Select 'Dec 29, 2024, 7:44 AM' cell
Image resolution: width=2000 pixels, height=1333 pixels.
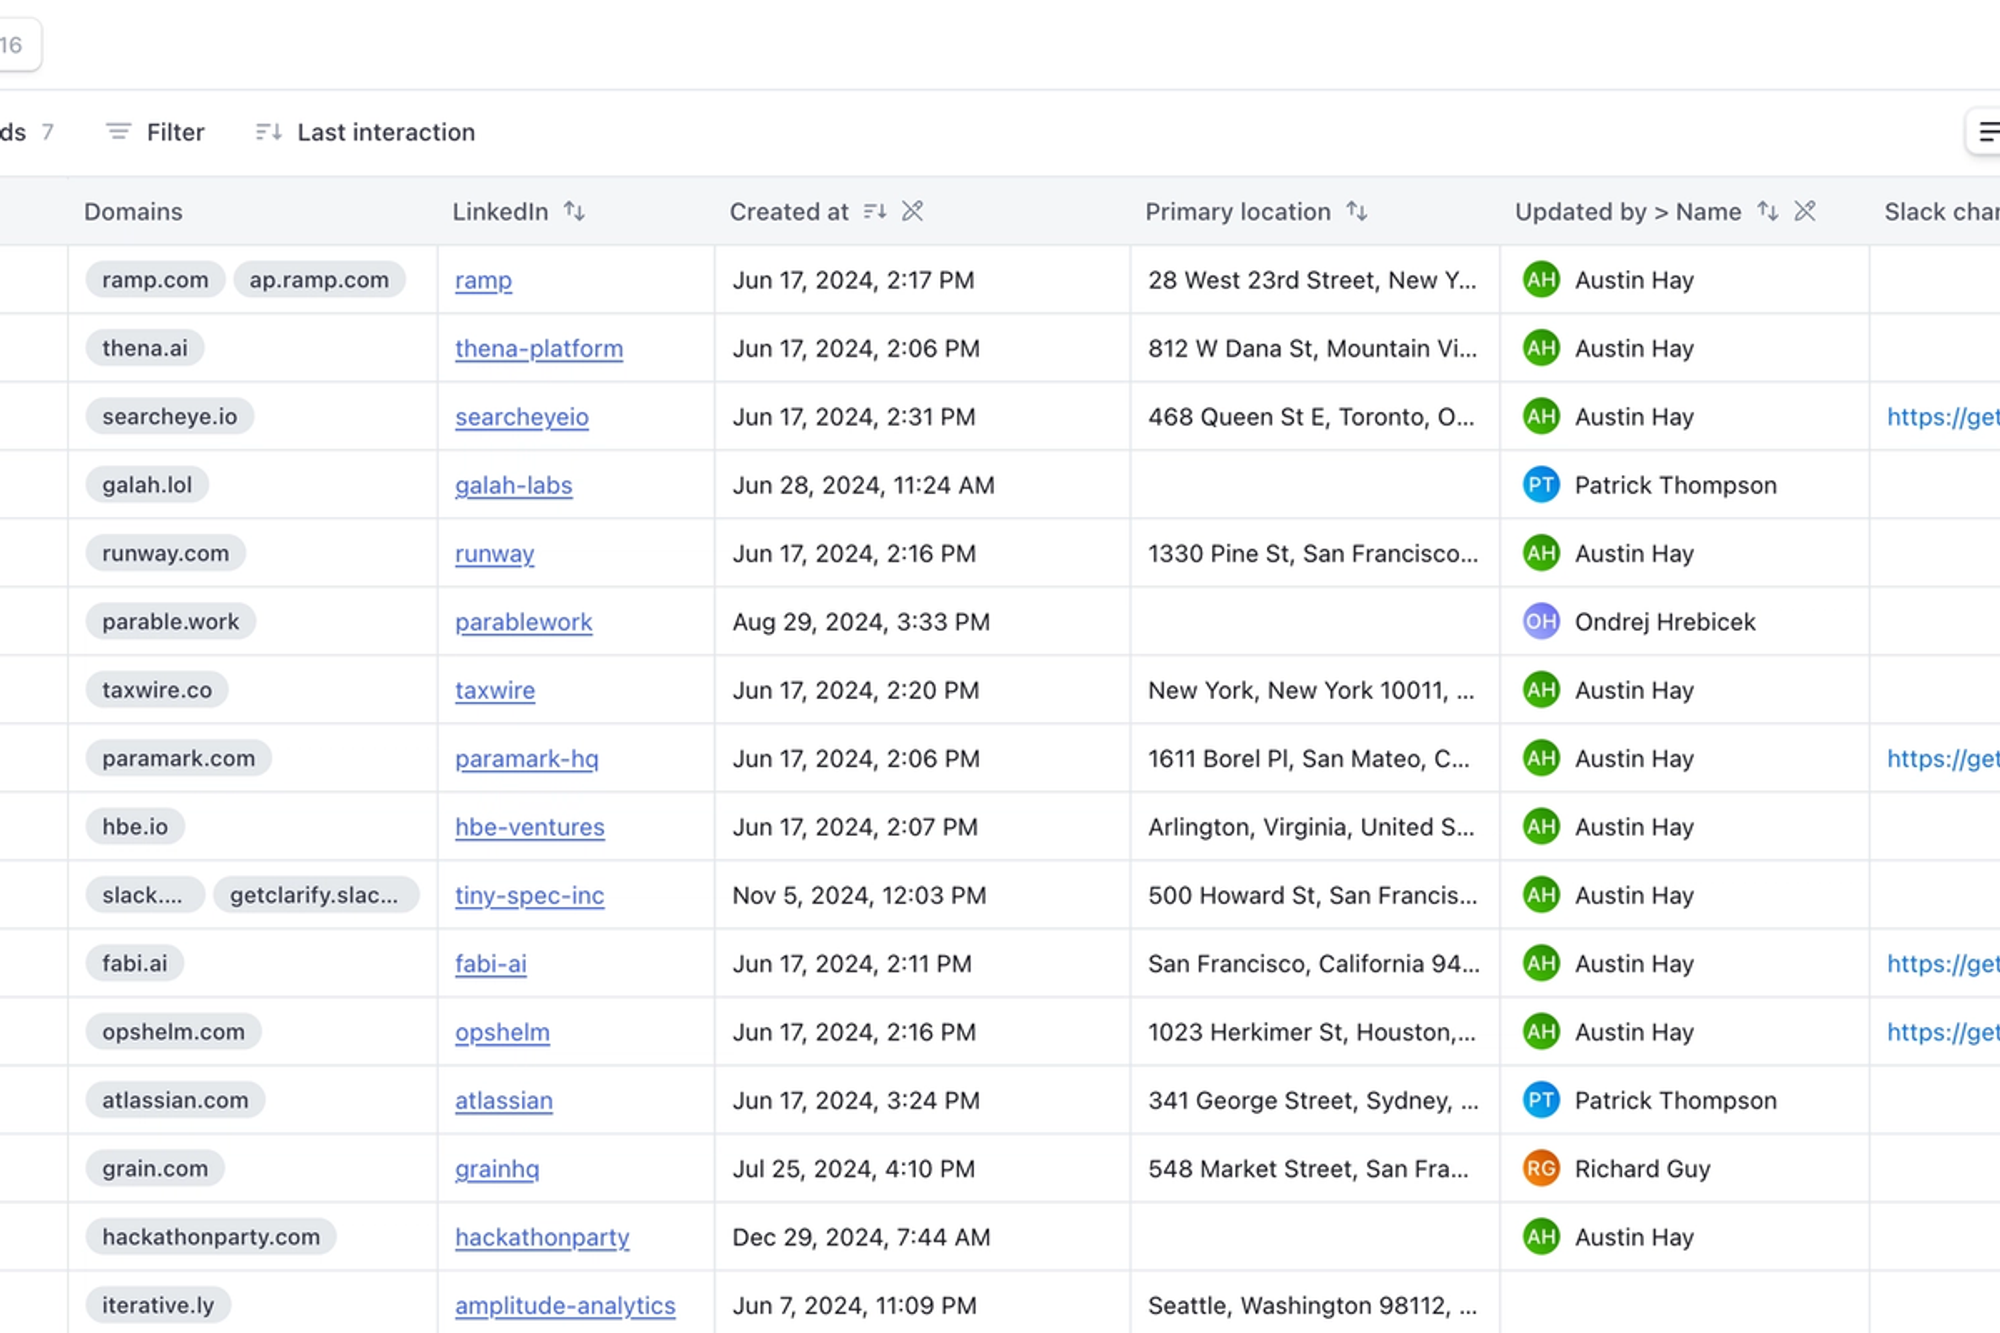pos(922,1237)
